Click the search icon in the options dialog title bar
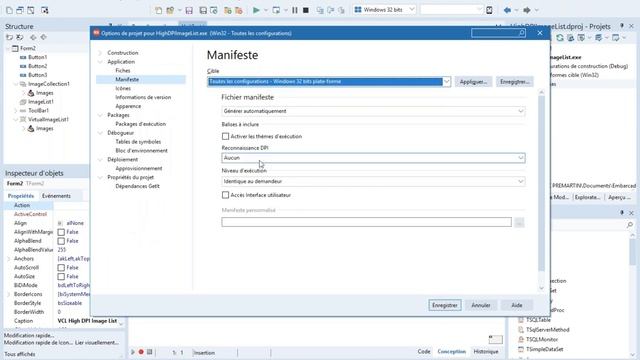 click(522, 33)
